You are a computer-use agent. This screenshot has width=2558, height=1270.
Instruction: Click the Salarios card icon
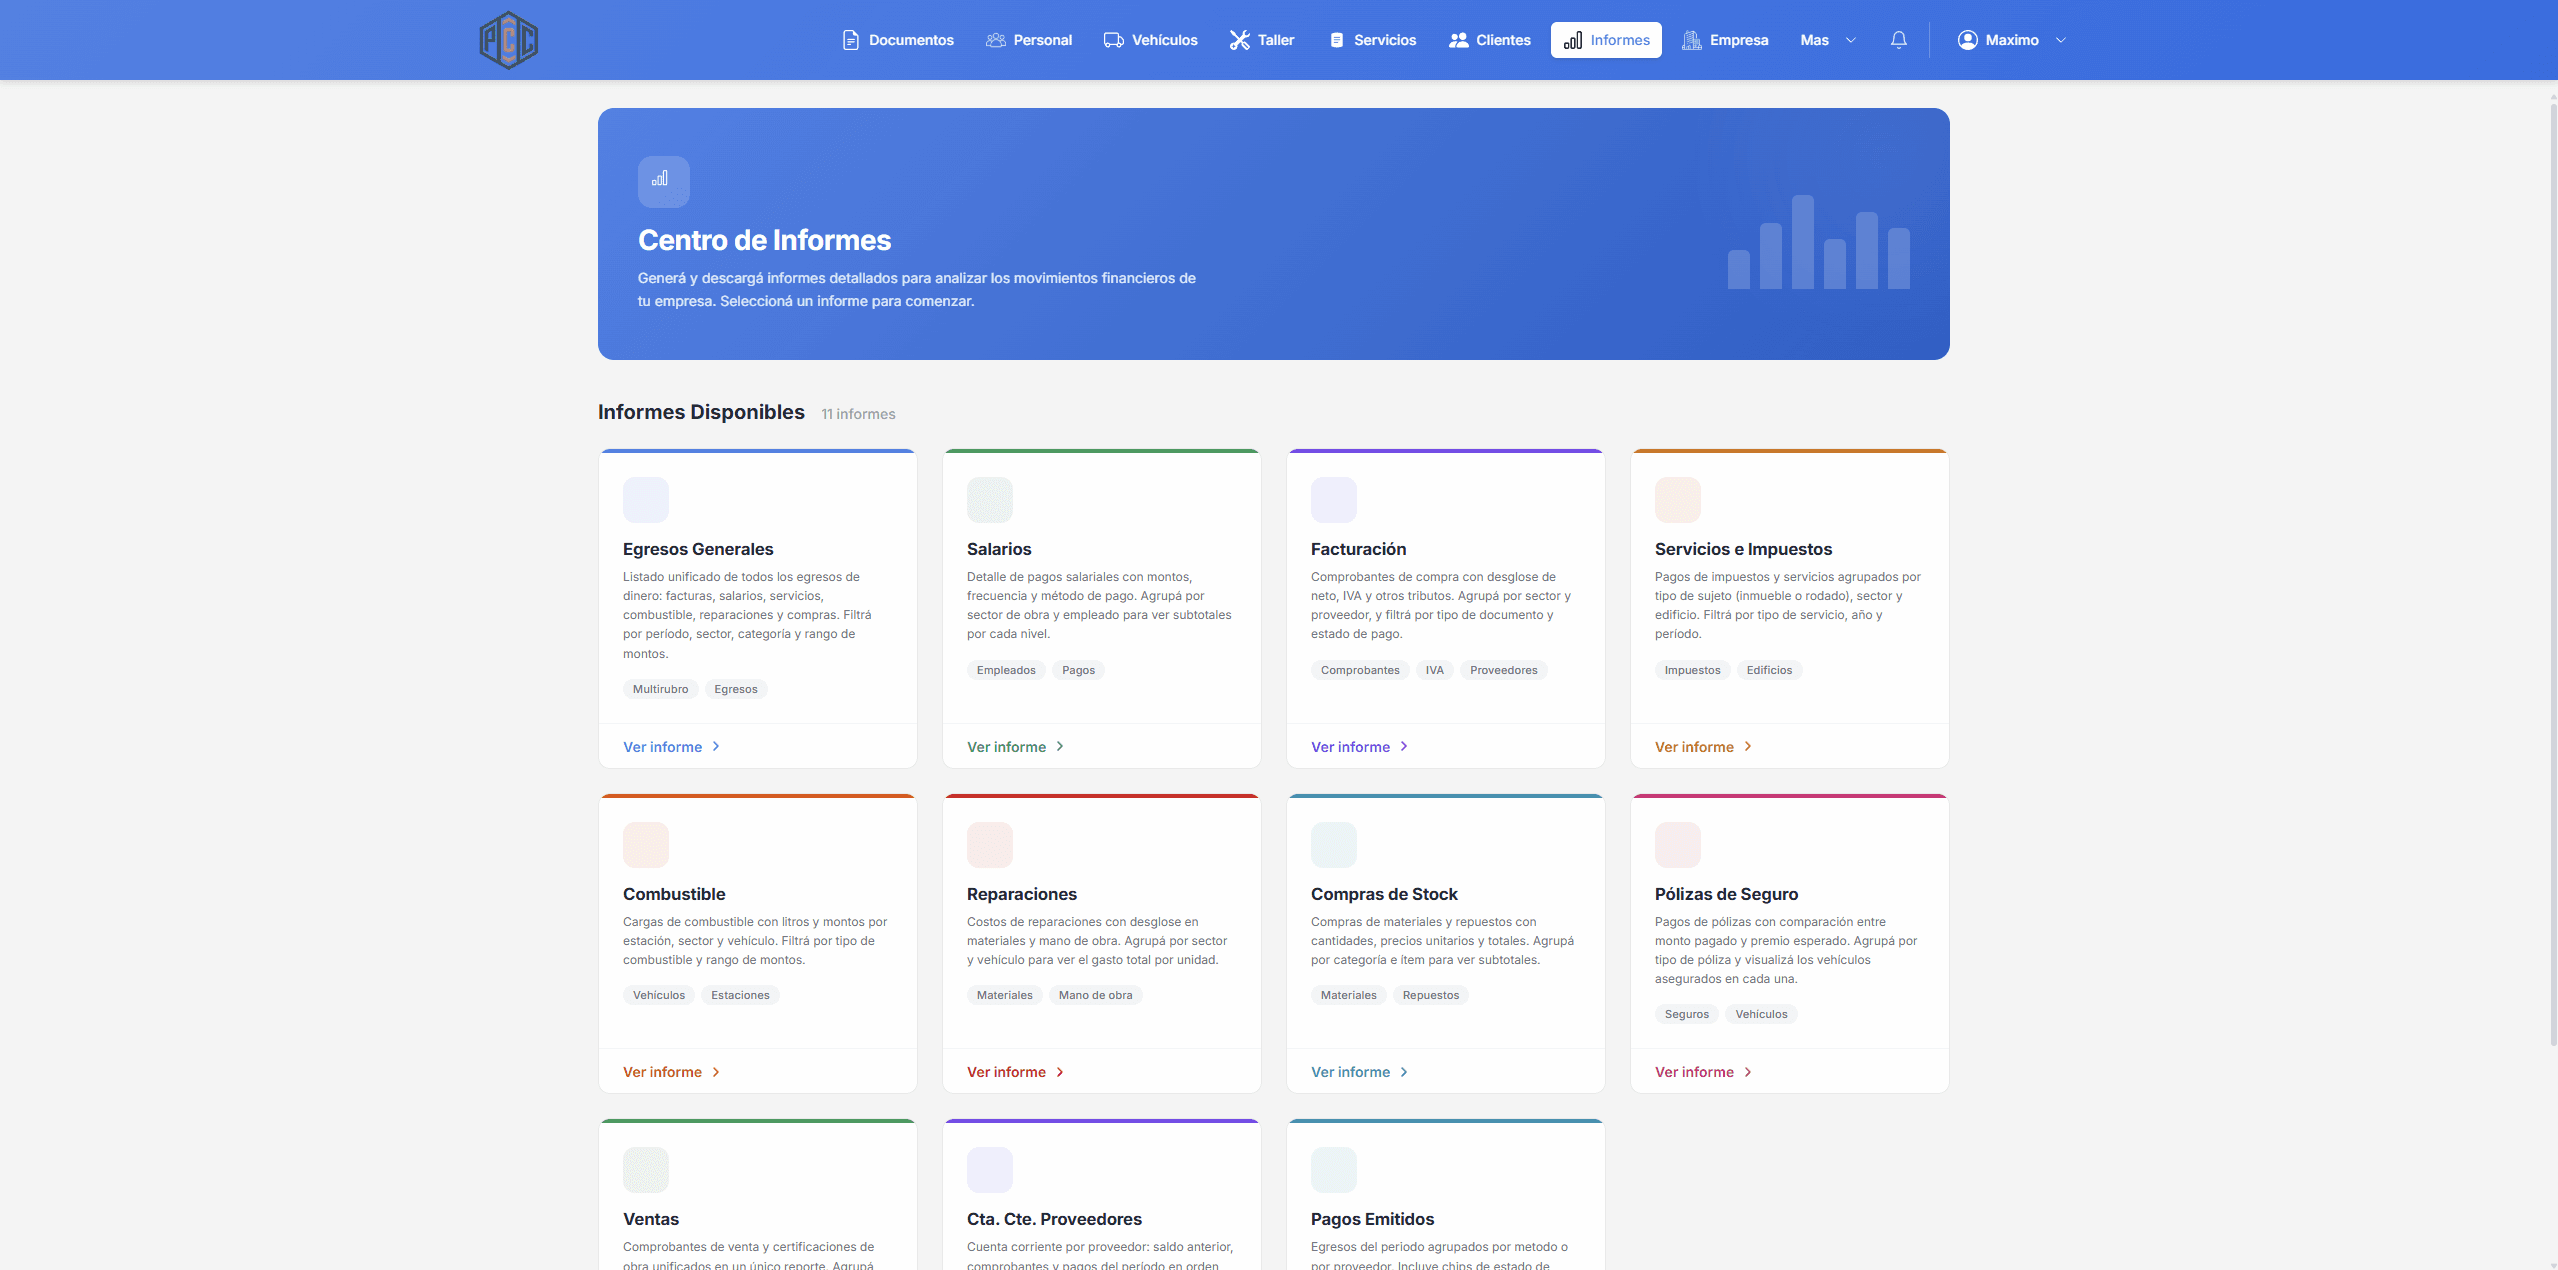tap(989, 499)
